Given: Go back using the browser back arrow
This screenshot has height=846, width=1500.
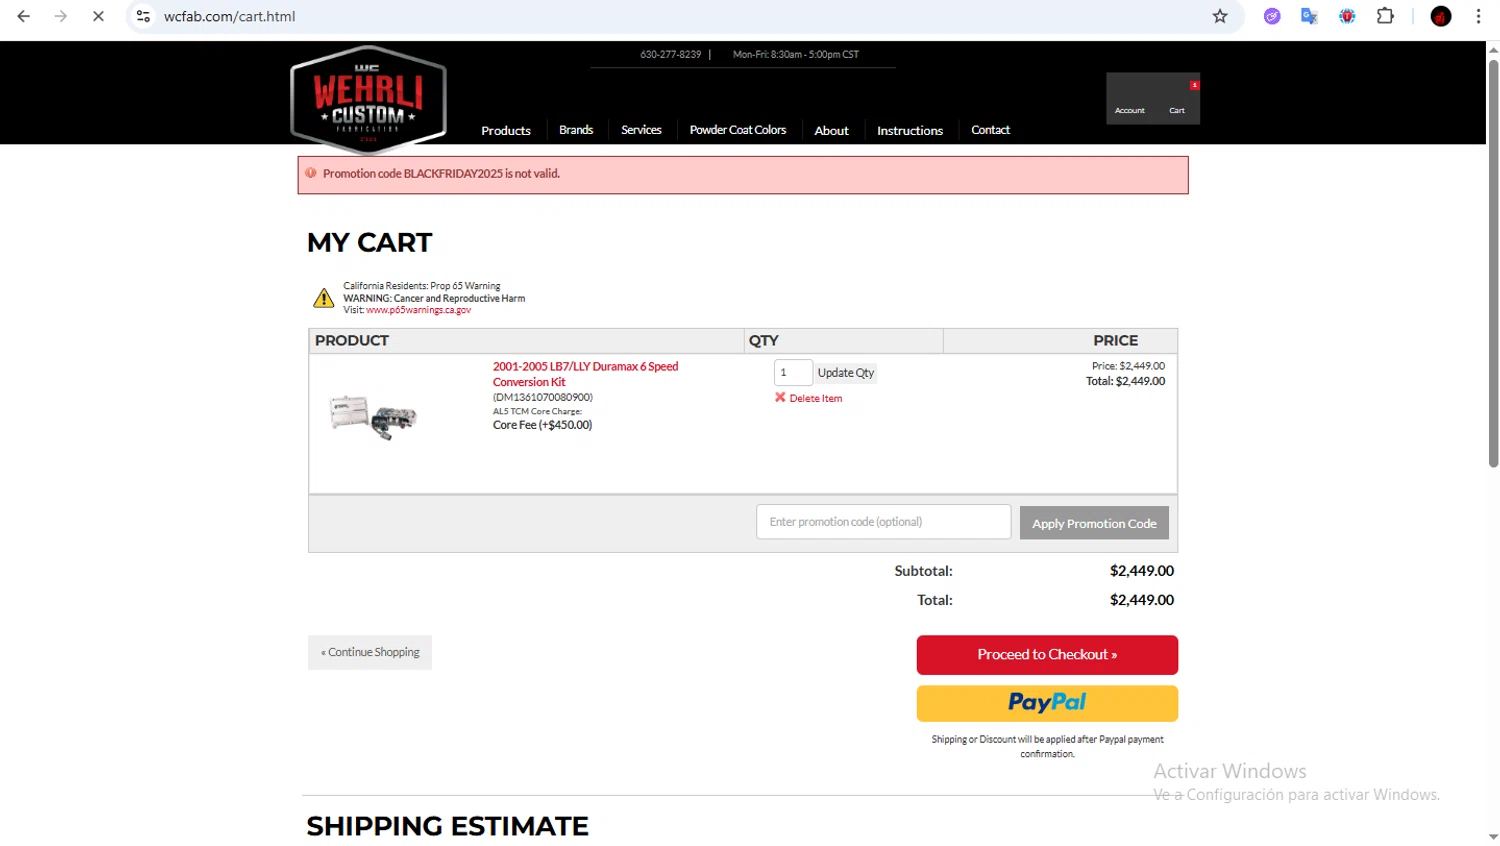Looking at the screenshot, I should pyautogui.click(x=24, y=16).
